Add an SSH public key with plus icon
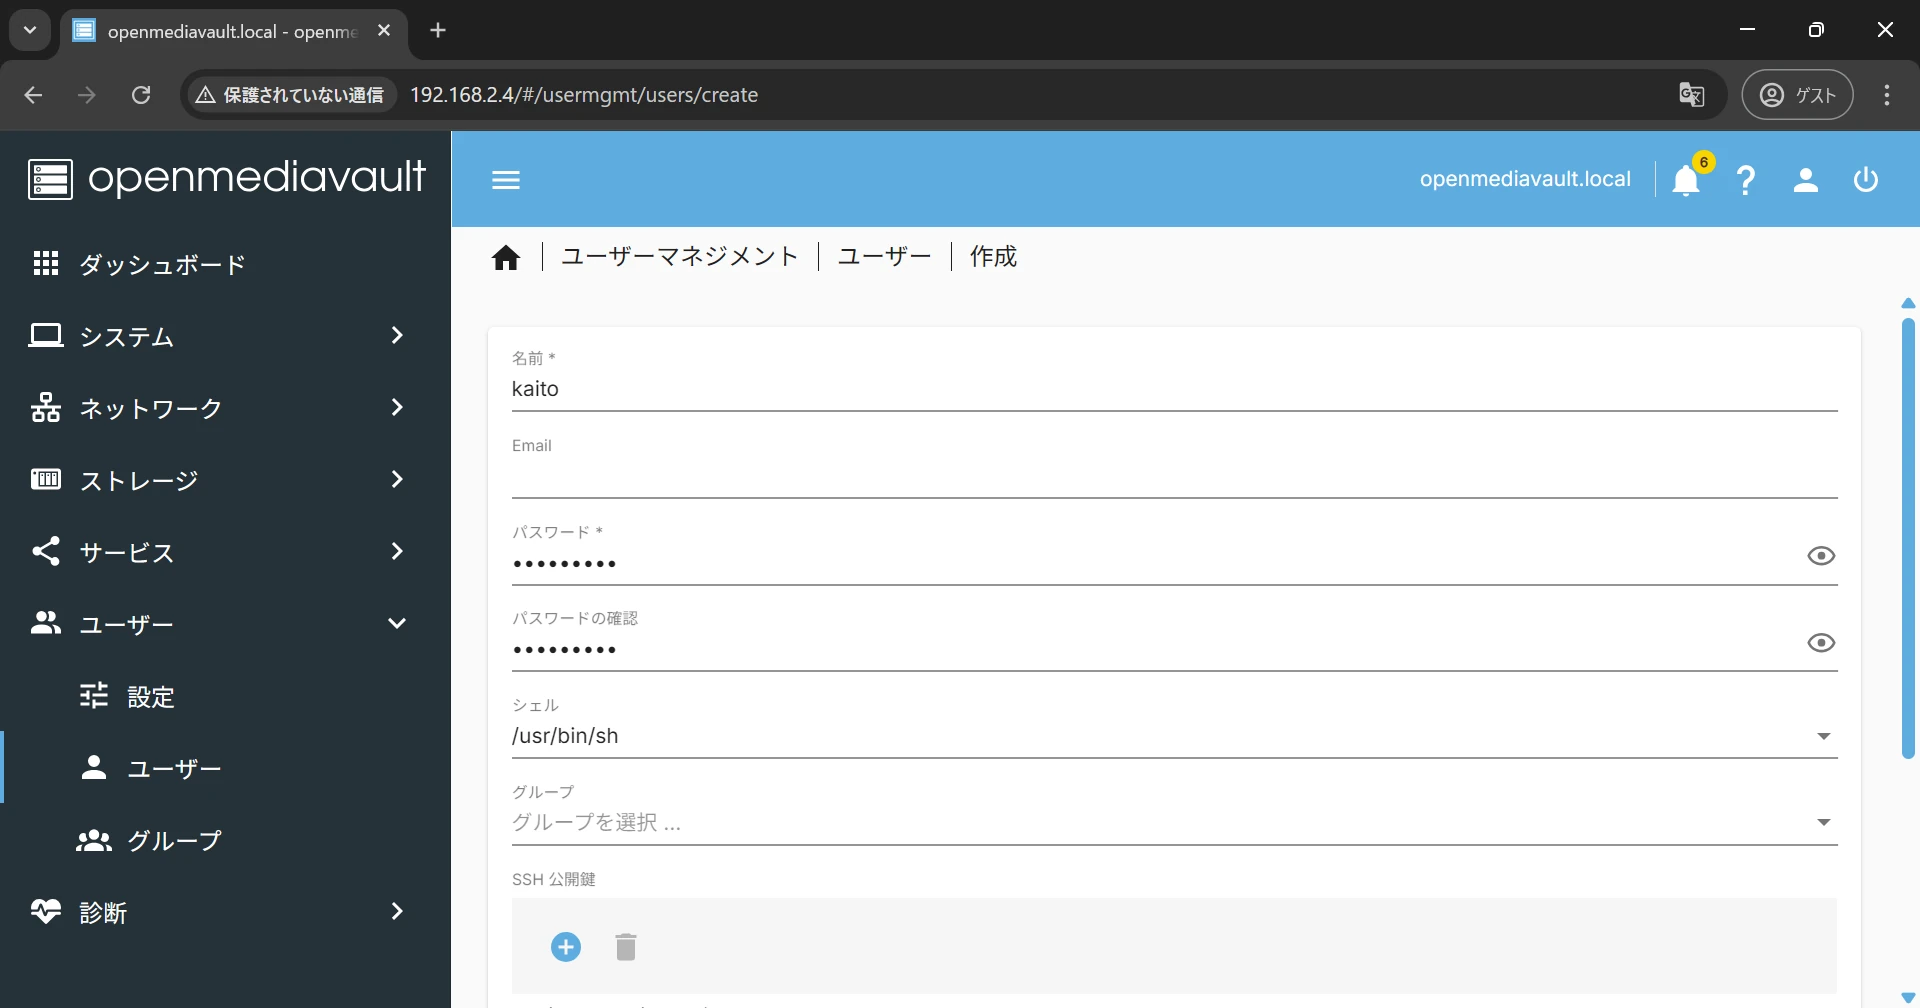 566,947
